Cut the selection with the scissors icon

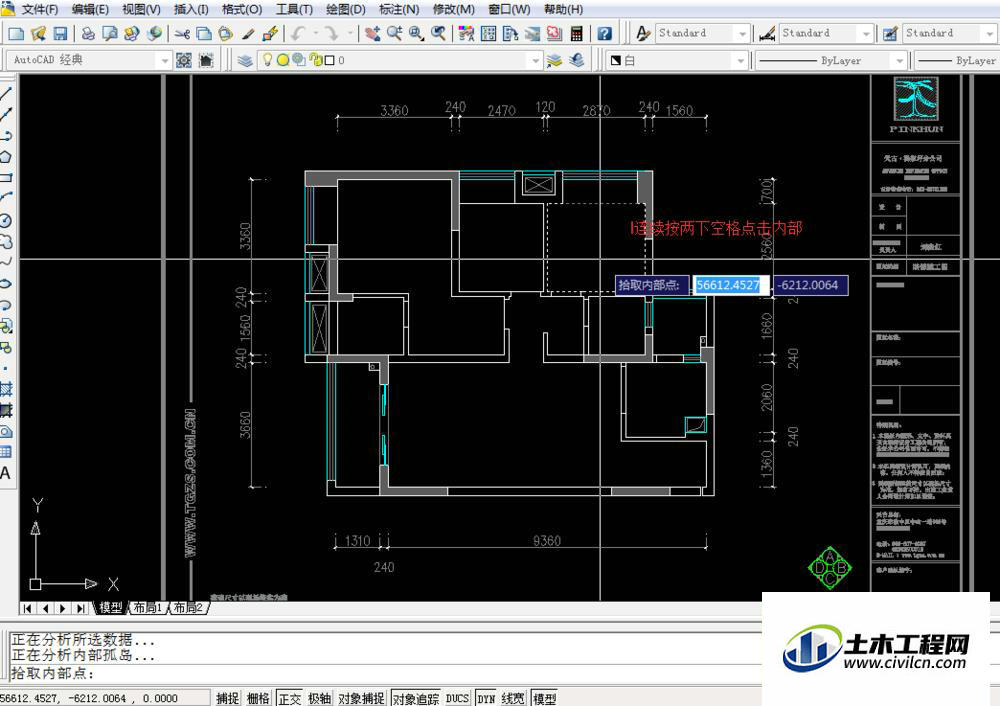coord(182,33)
